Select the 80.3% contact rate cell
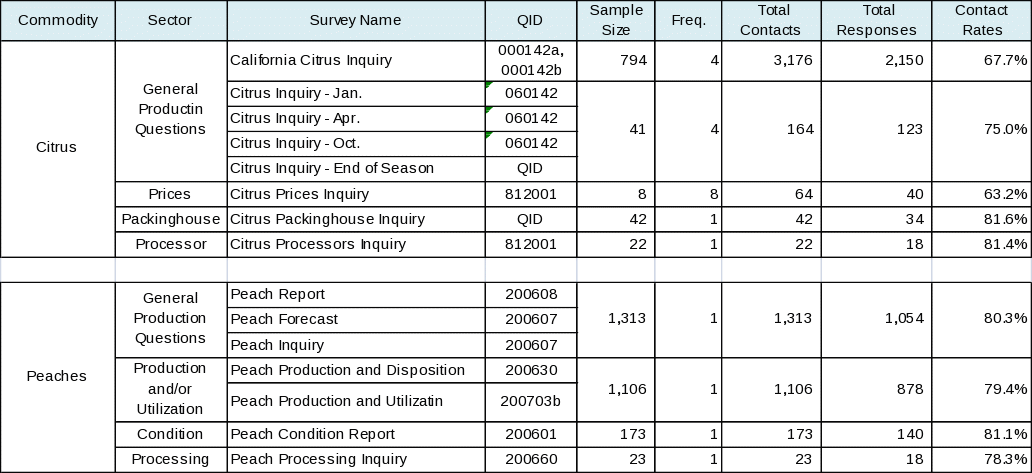The height and width of the screenshot is (473, 1032). click(981, 320)
